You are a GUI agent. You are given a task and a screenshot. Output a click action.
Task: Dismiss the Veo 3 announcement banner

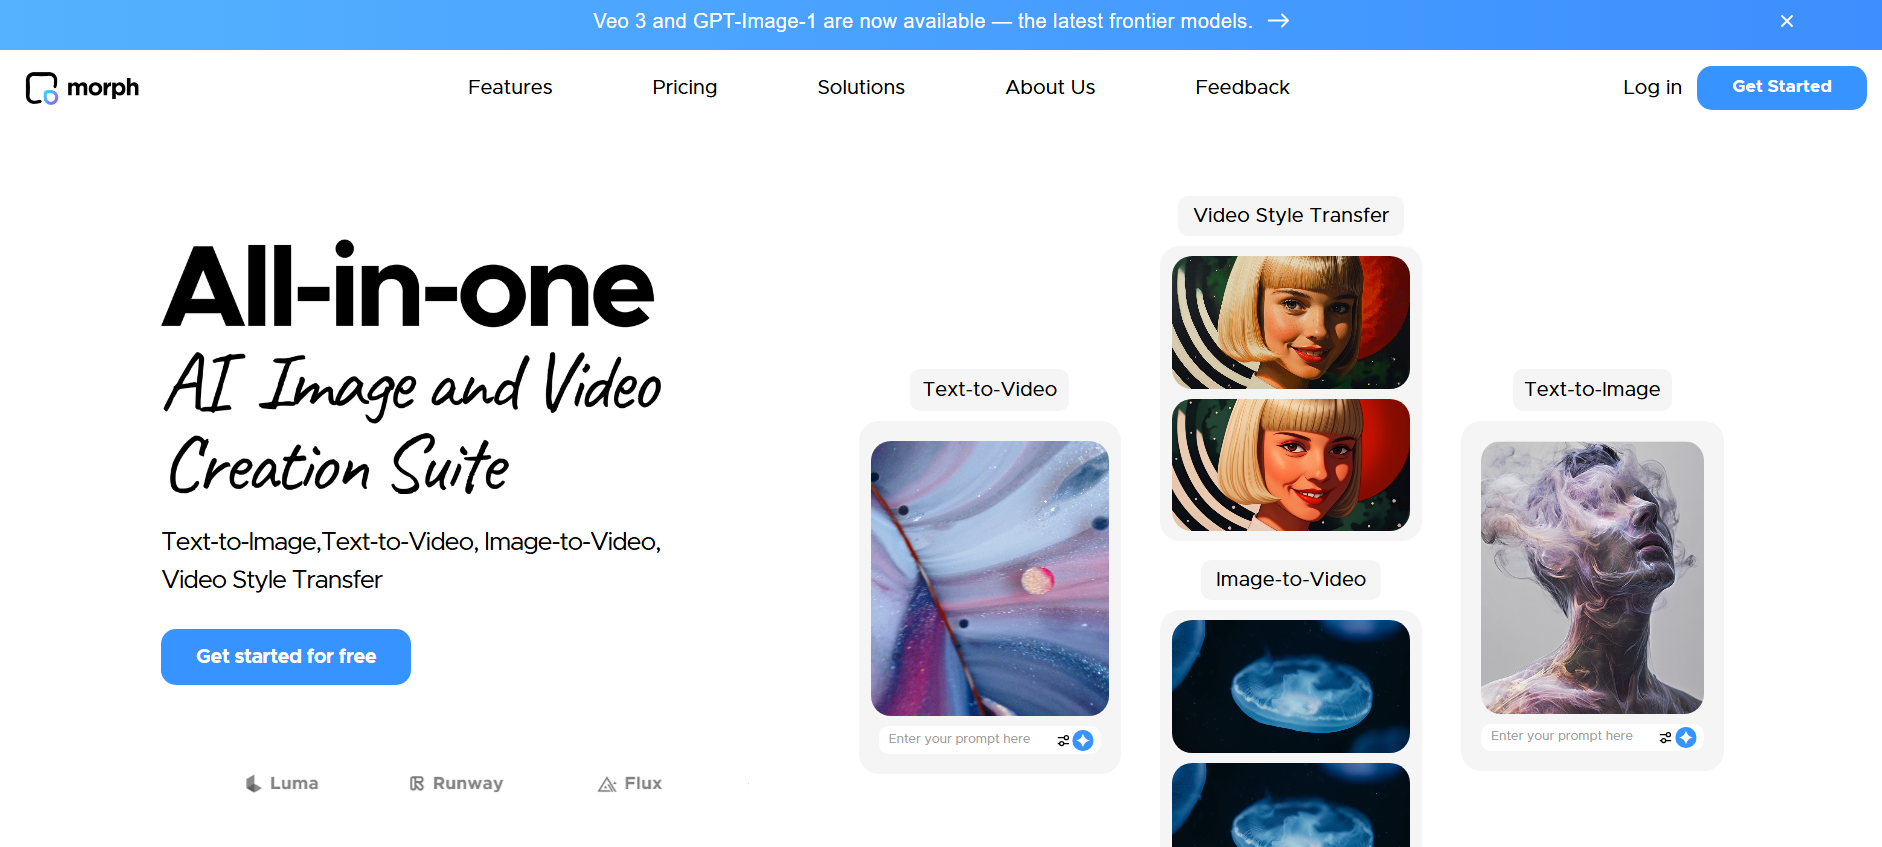click(1786, 21)
